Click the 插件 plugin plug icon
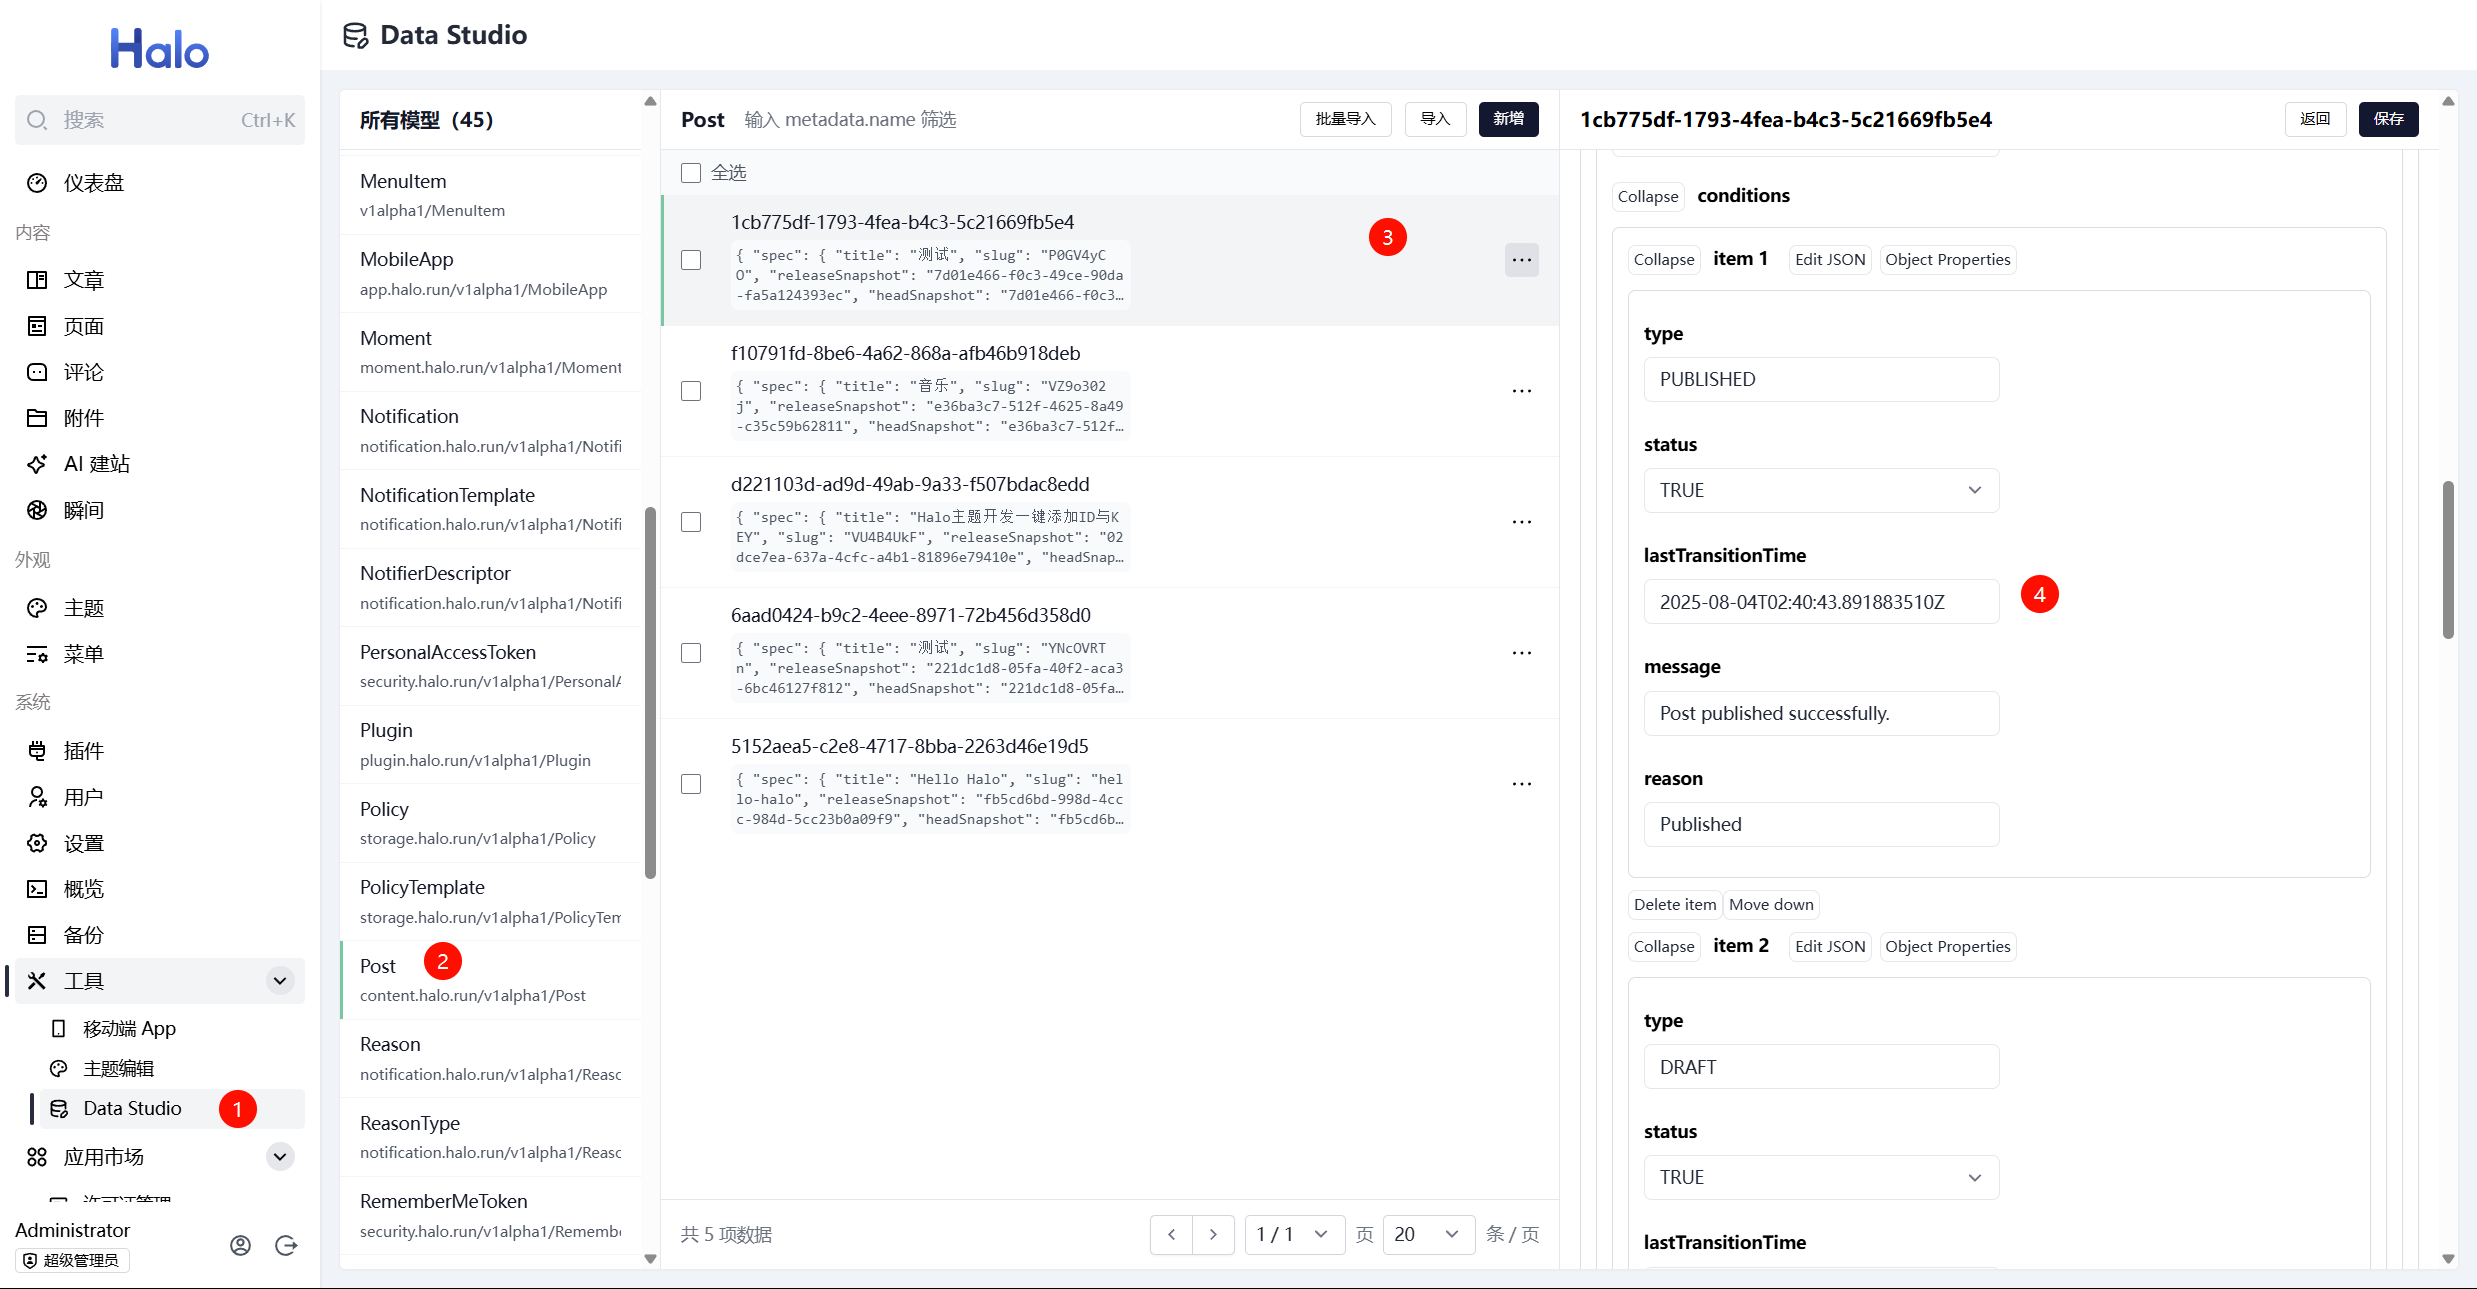The width and height of the screenshot is (2477, 1289). 37,751
